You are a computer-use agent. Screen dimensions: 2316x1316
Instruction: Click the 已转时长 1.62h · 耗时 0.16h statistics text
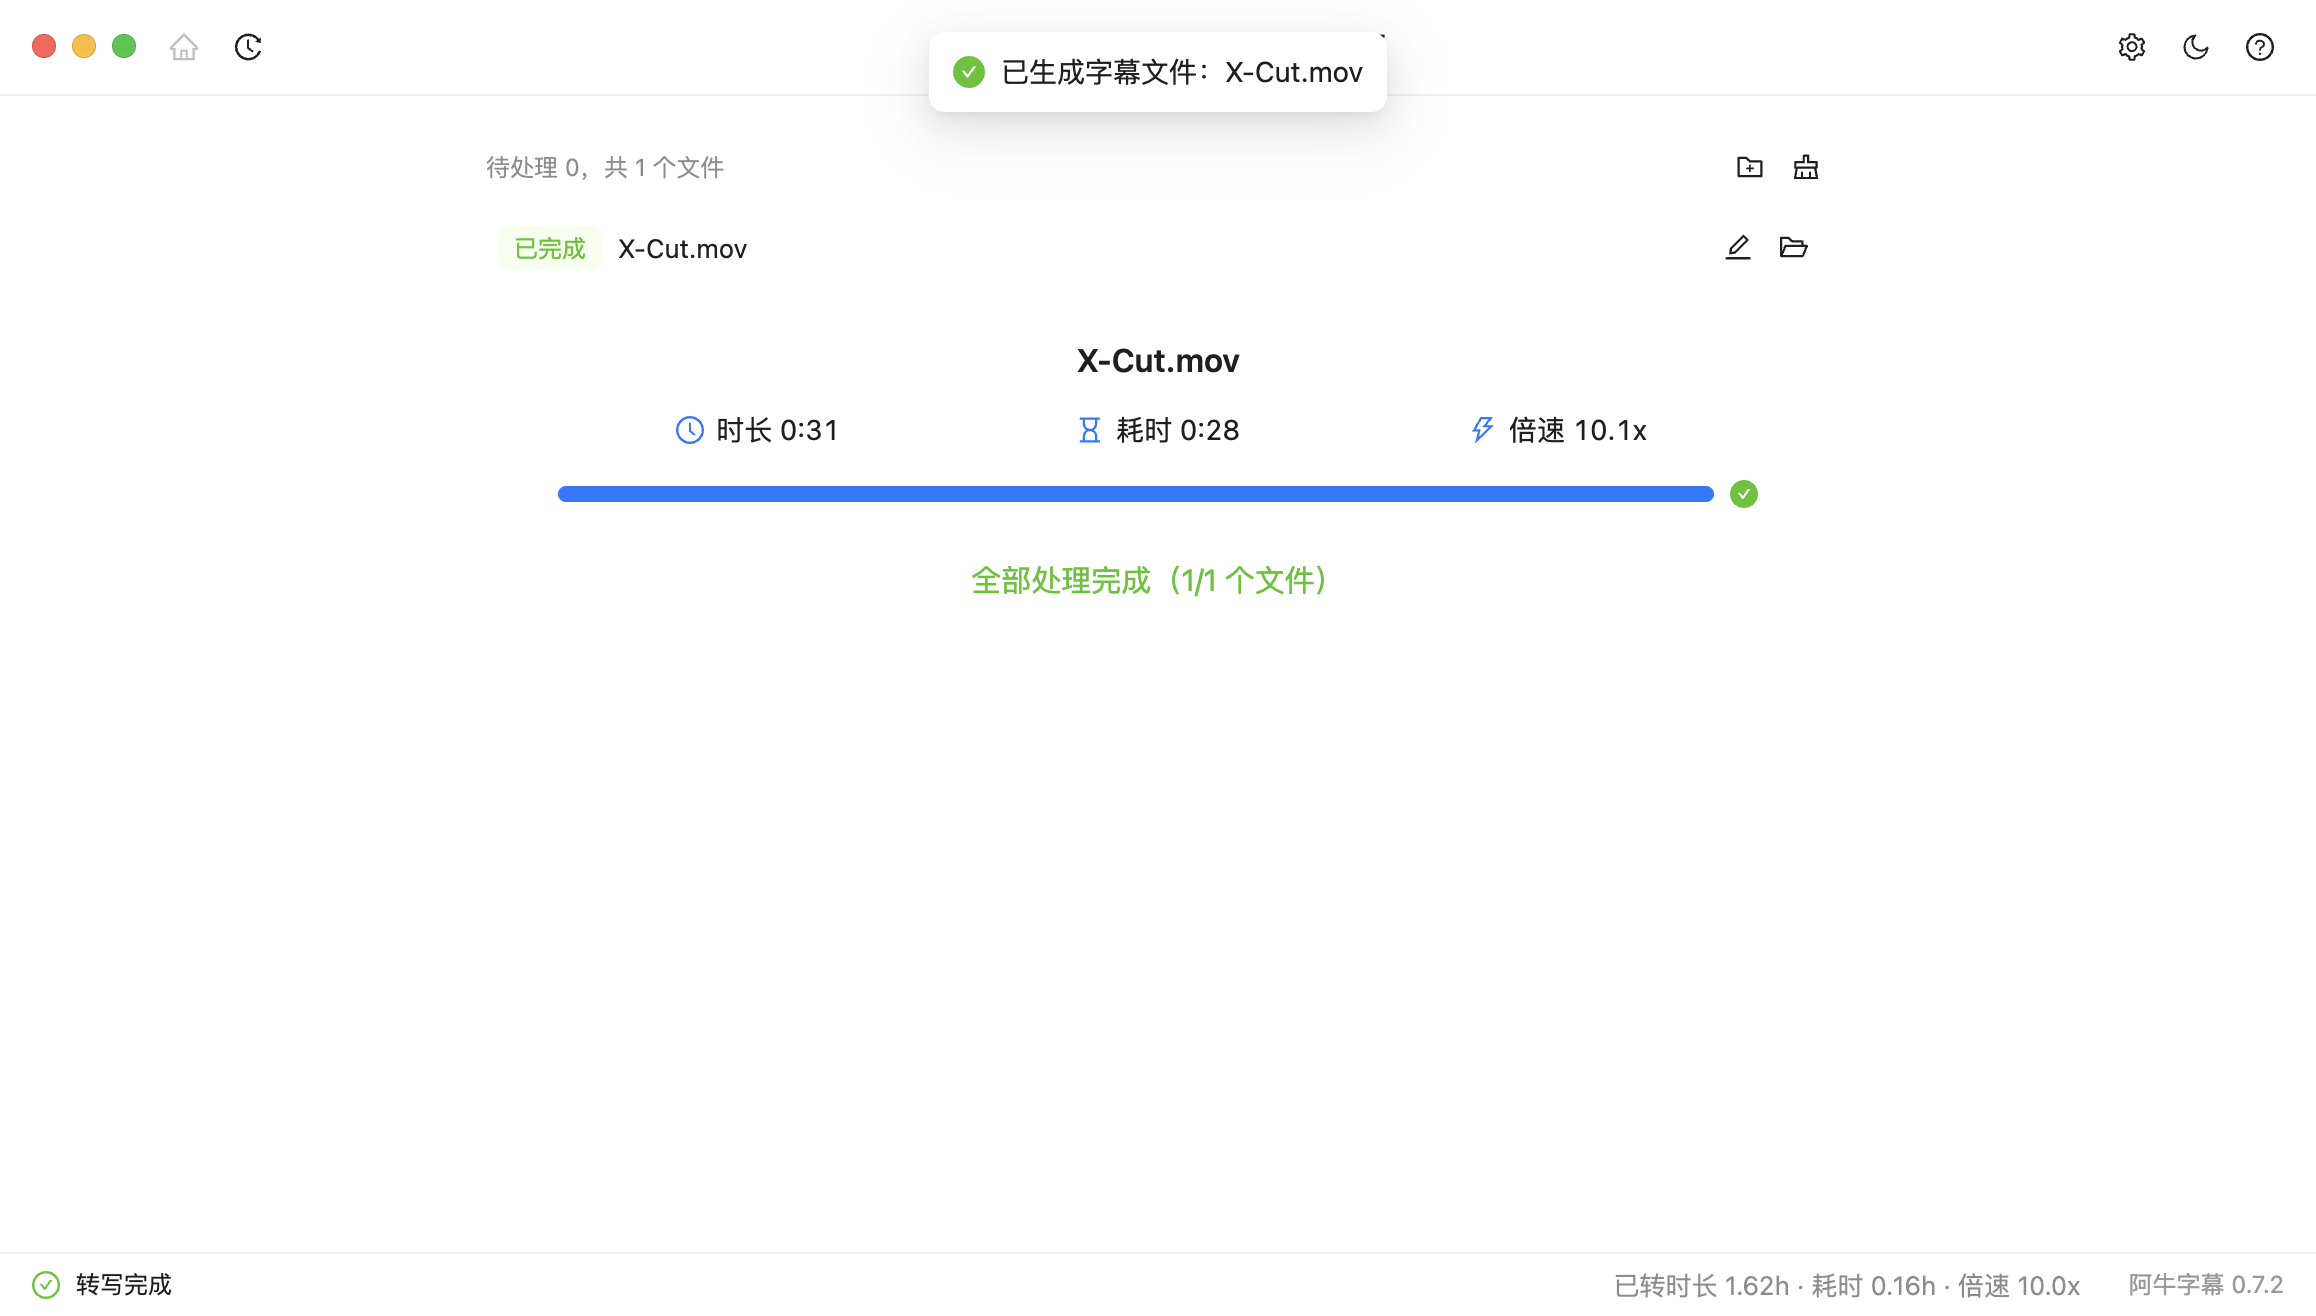tap(1848, 1286)
